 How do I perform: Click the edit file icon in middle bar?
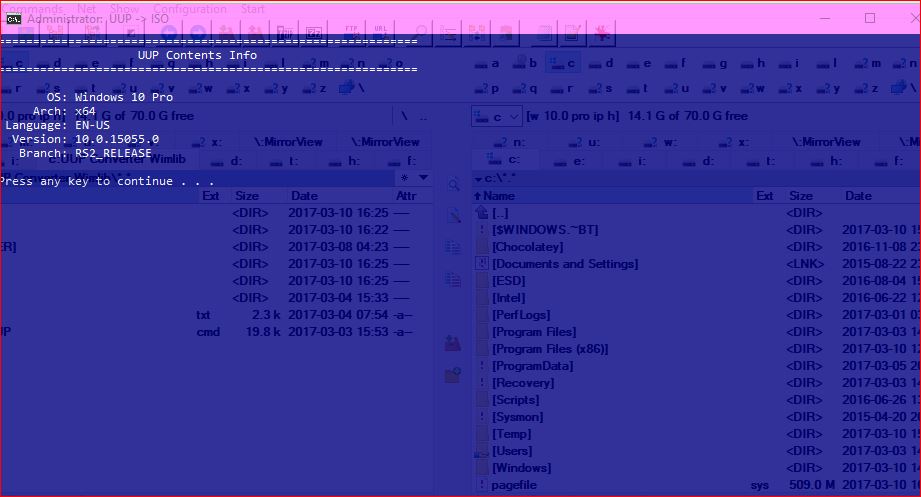(x=453, y=215)
